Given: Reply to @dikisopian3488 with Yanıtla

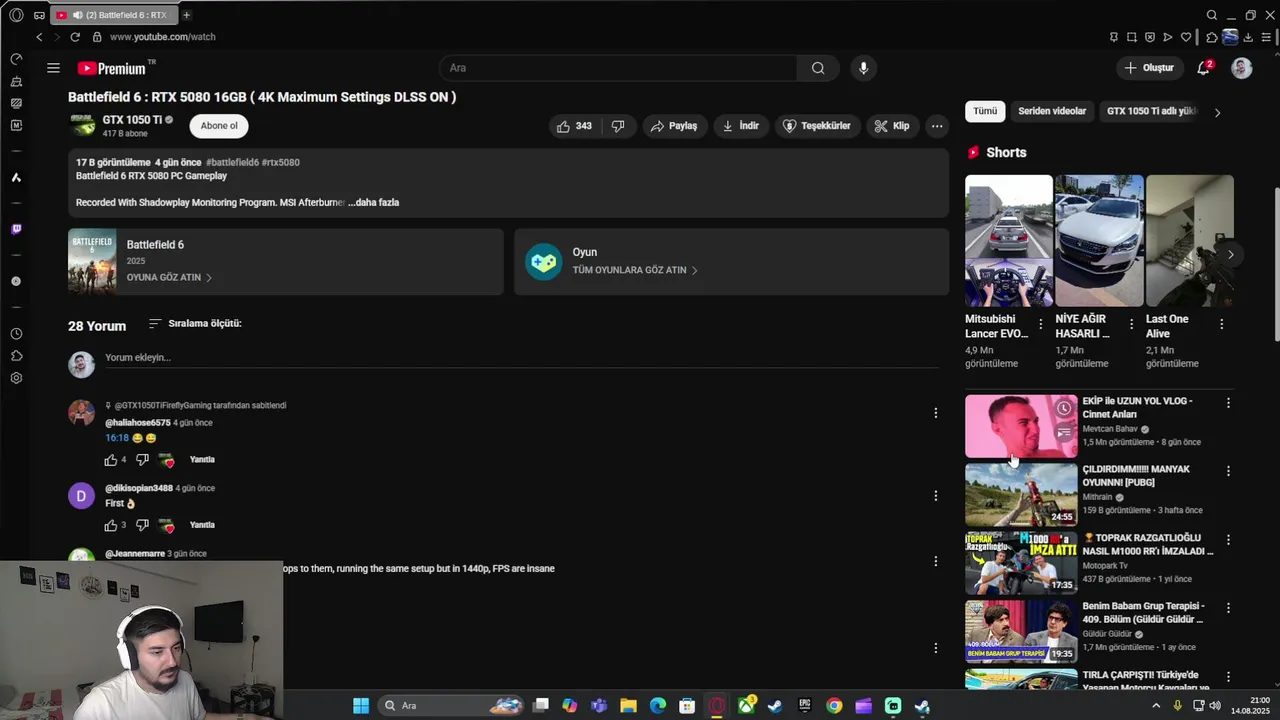Looking at the screenshot, I should pyautogui.click(x=202, y=525).
